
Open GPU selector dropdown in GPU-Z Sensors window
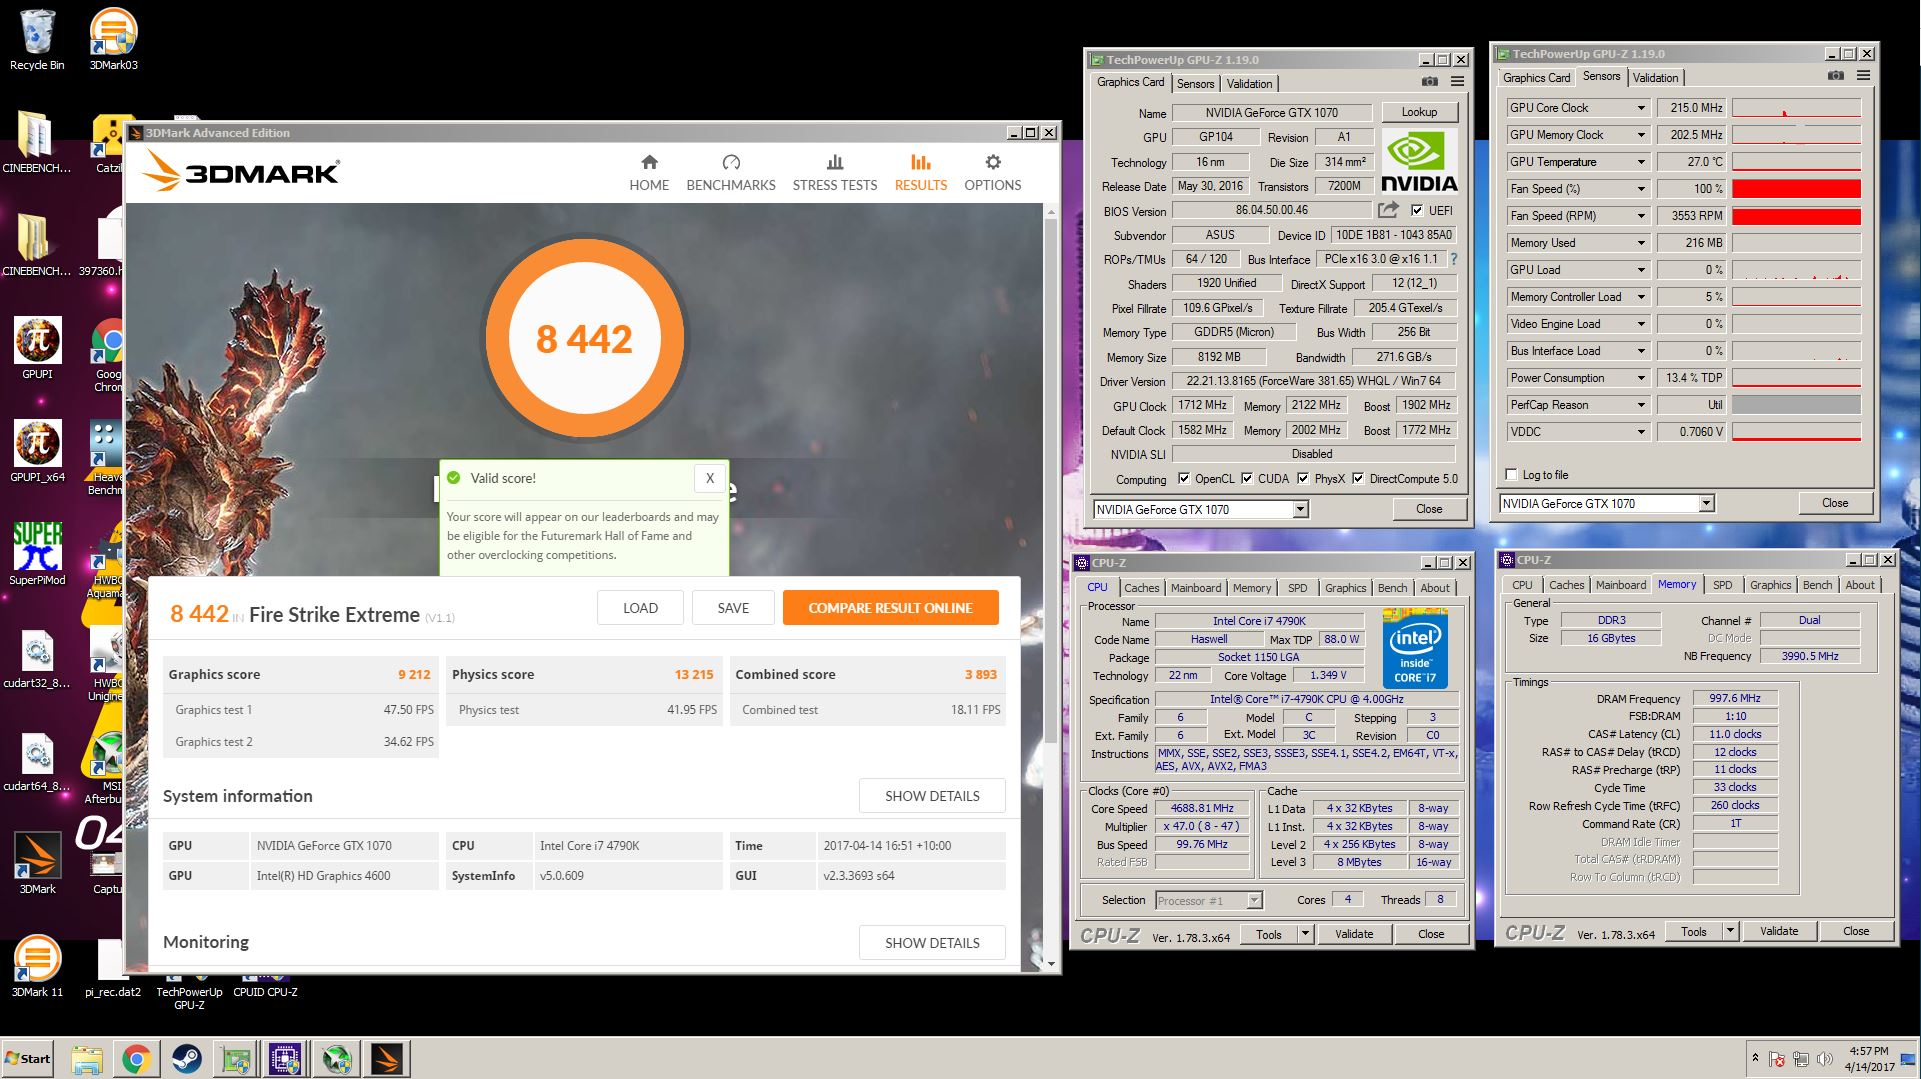(1706, 504)
